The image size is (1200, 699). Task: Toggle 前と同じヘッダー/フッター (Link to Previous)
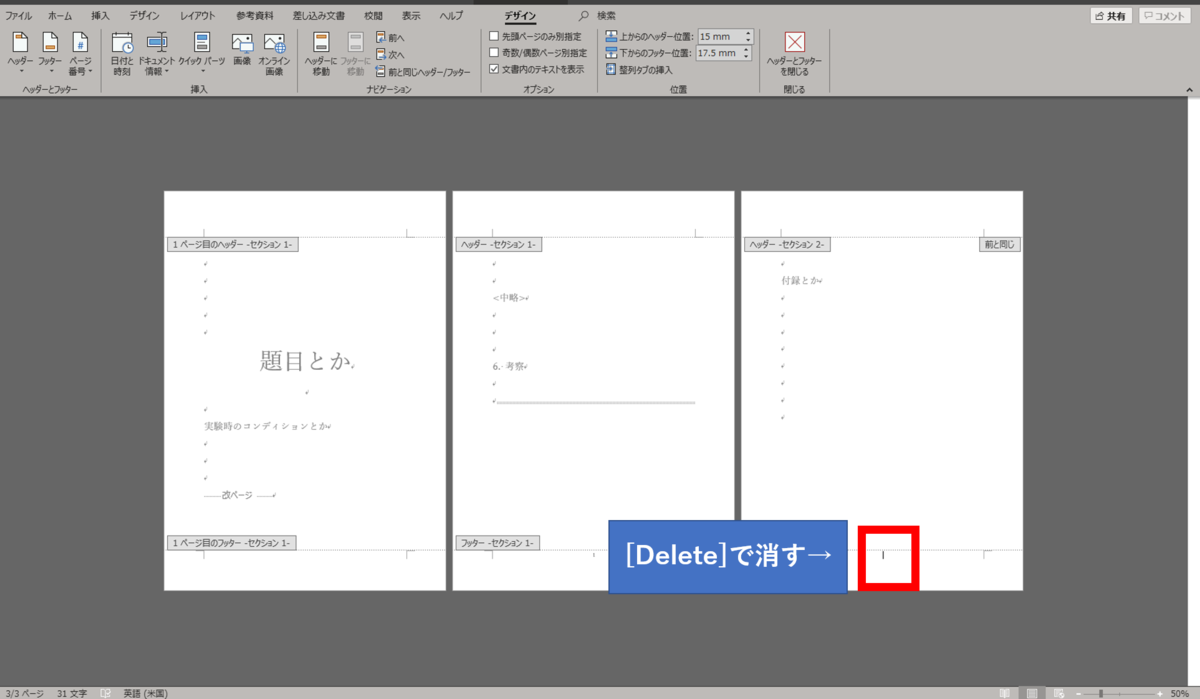tap(423, 71)
